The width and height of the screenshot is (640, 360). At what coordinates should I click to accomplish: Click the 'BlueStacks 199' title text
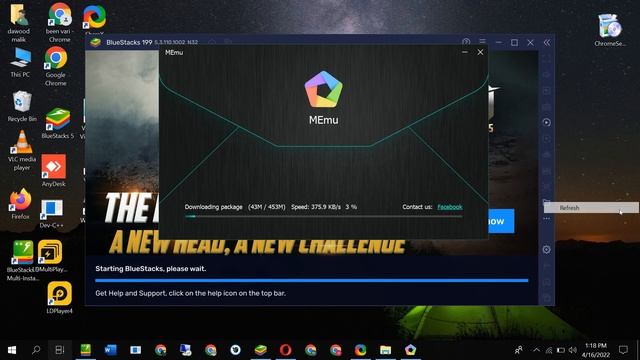[x=129, y=42]
